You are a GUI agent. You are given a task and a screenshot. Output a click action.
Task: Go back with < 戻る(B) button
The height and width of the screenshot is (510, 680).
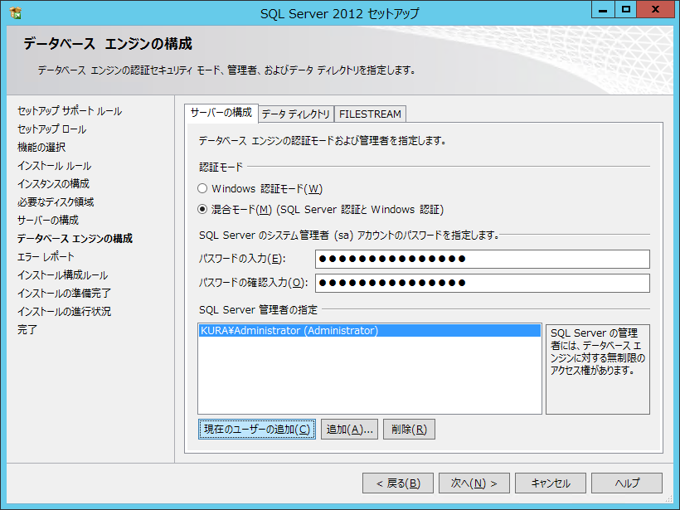coord(398,483)
